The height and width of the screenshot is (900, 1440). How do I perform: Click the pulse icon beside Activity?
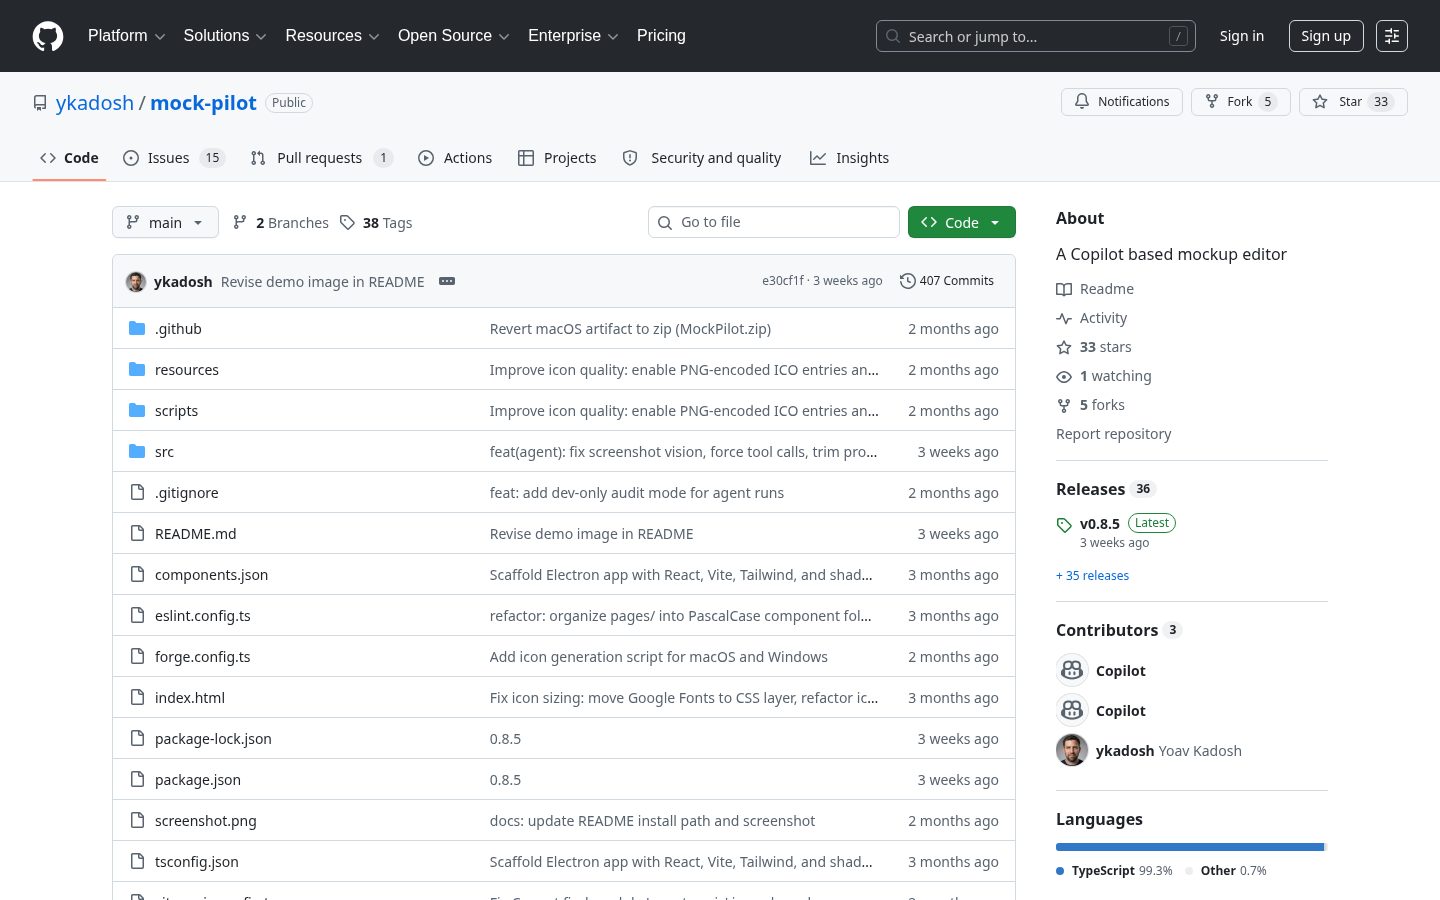1064,318
